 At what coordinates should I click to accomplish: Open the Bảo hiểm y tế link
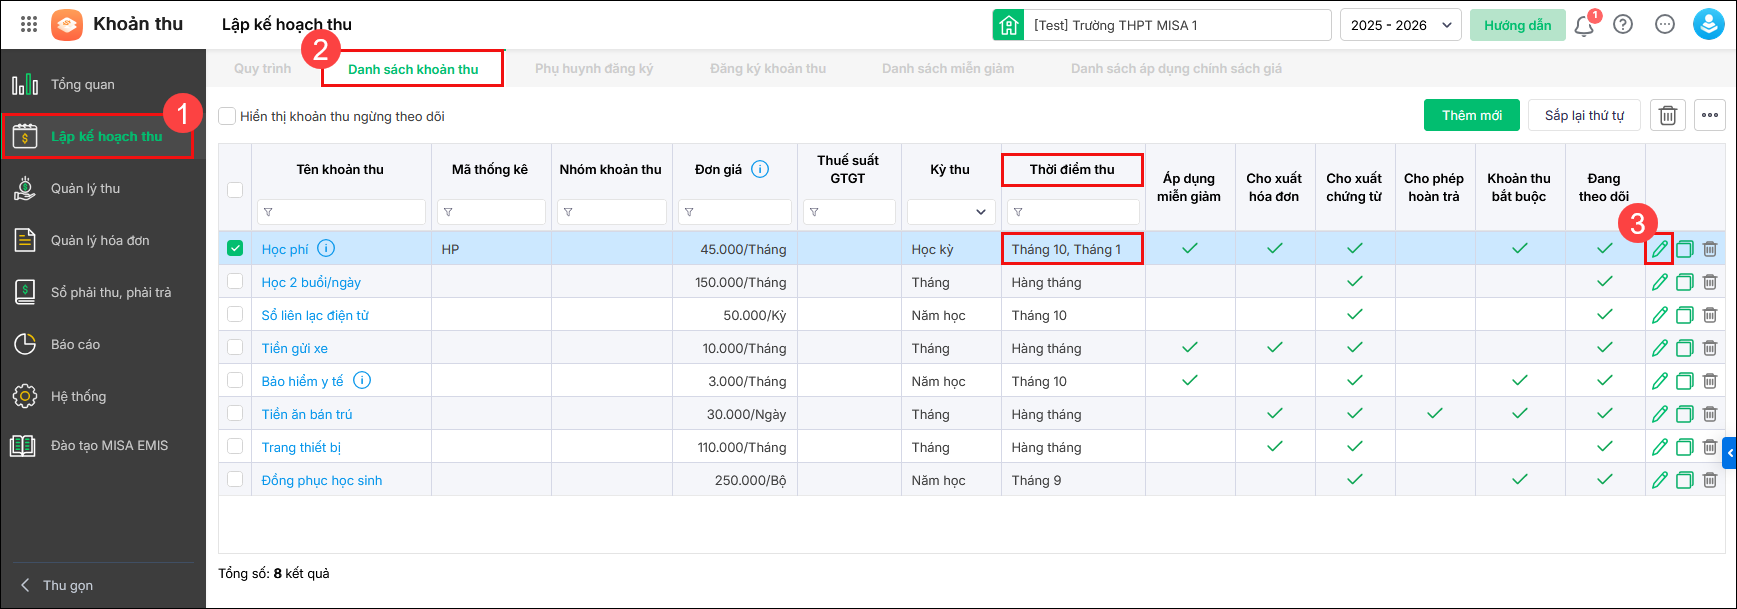pyautogui.click(x=302, y=381)
